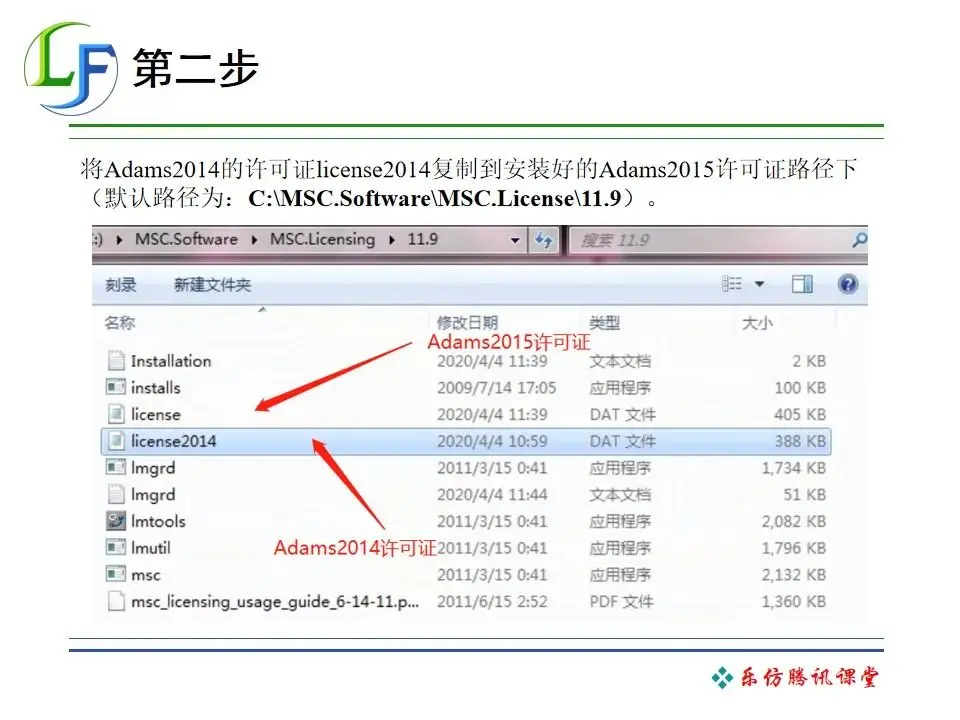Select the lmutil application icon
The width and height of the screenshot is (960, 720).
[x=116, y=547]
